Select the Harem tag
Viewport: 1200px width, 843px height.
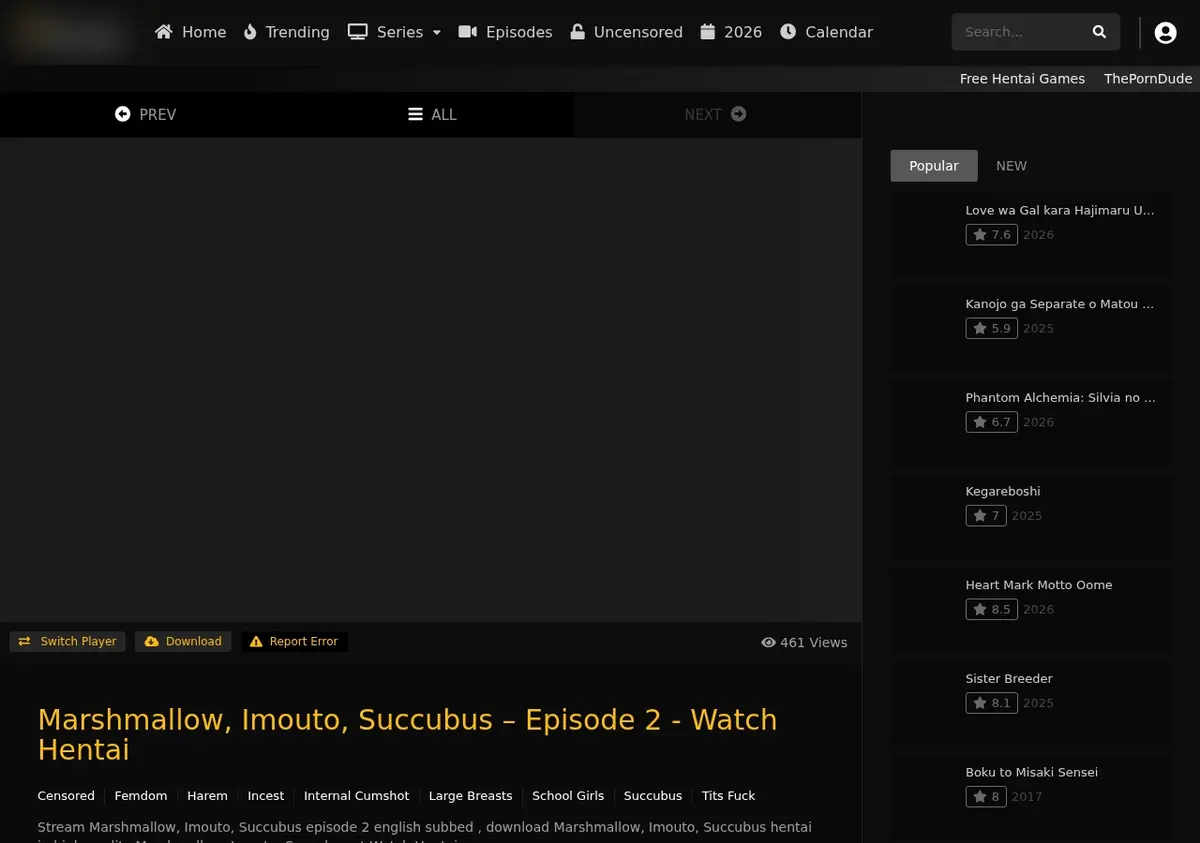click(x=207, y=796)
